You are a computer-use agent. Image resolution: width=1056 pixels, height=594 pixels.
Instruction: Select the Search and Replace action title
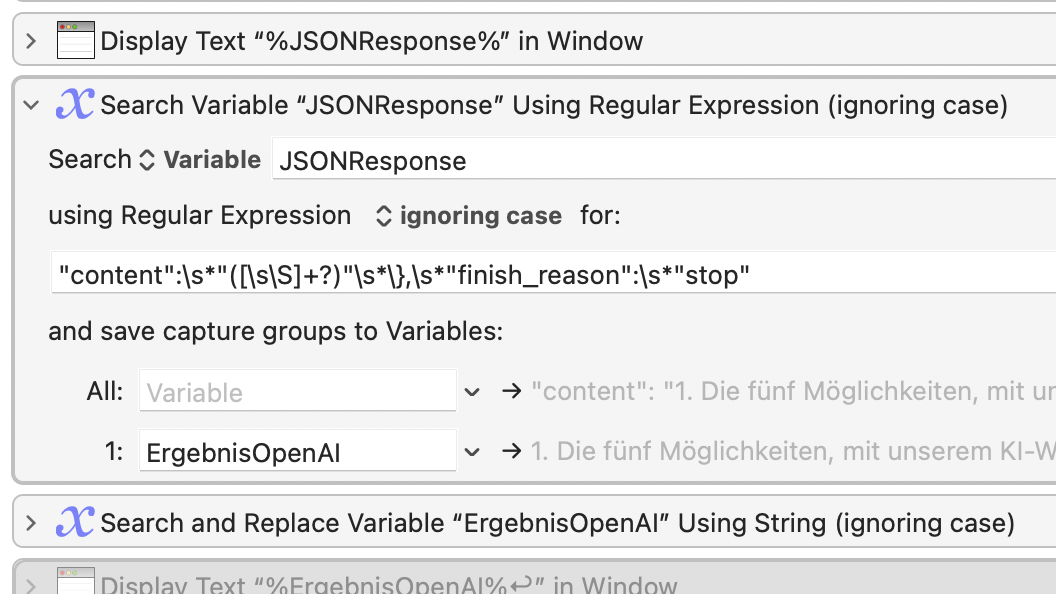point(558,523)
